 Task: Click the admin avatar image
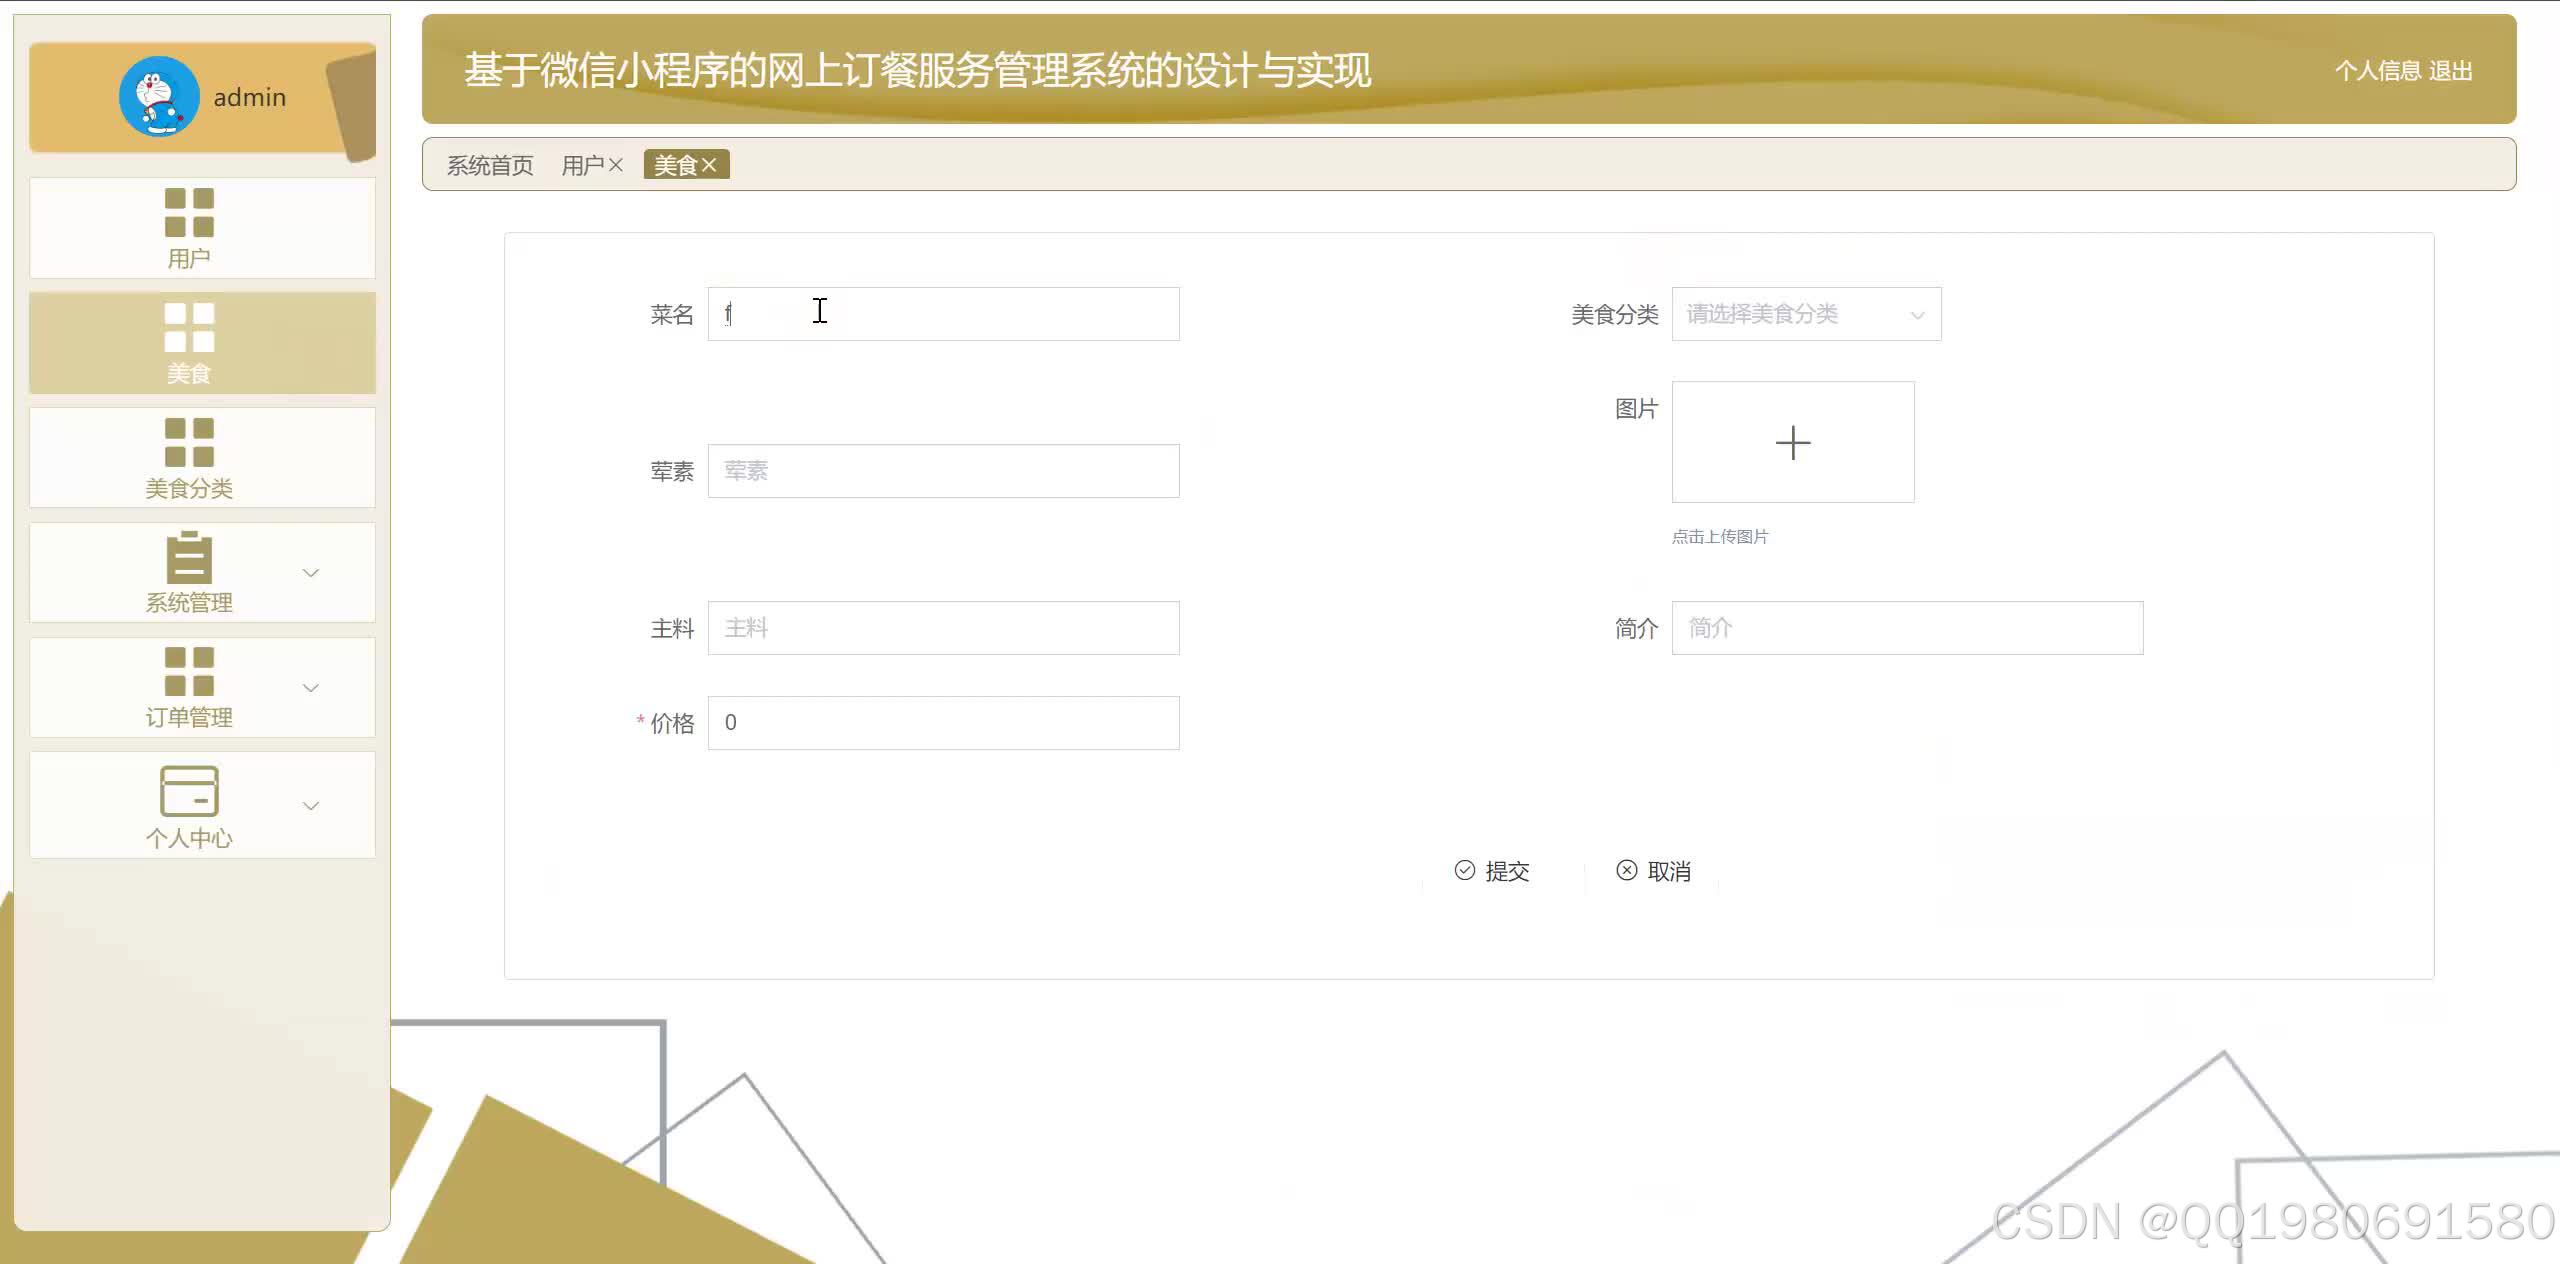tap(158, 97)
